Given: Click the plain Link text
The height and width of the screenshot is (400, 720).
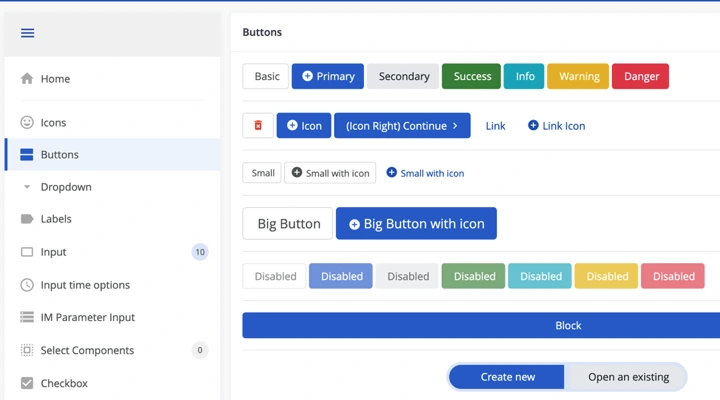Looking at the screenshot, I should [x=495, y=126].
